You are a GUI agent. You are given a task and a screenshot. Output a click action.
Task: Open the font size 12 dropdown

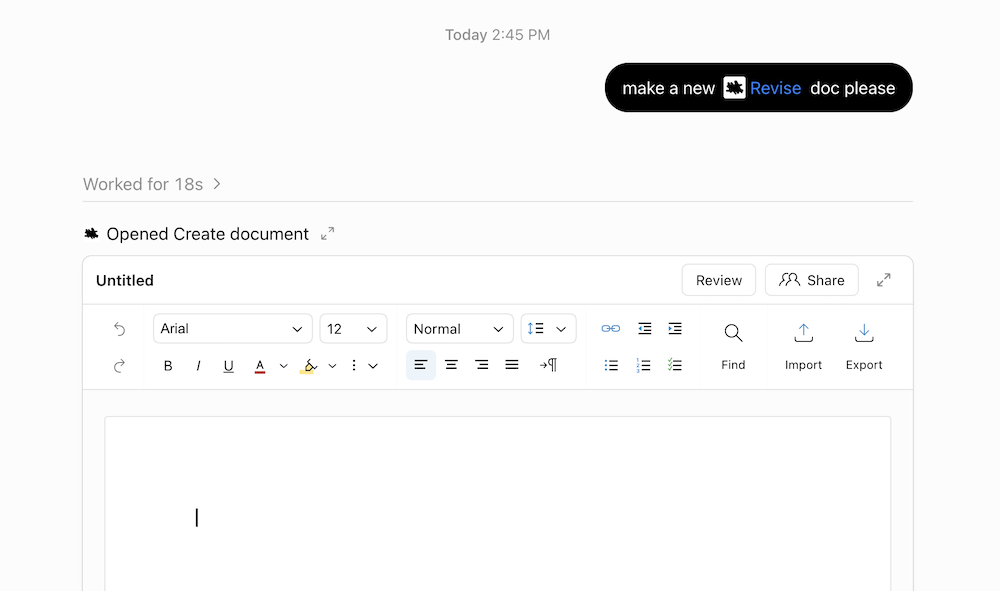[353, 329]
